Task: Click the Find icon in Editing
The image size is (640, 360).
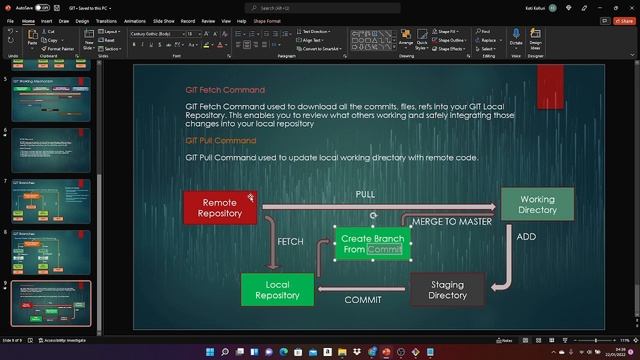Action: pos(478,31)
